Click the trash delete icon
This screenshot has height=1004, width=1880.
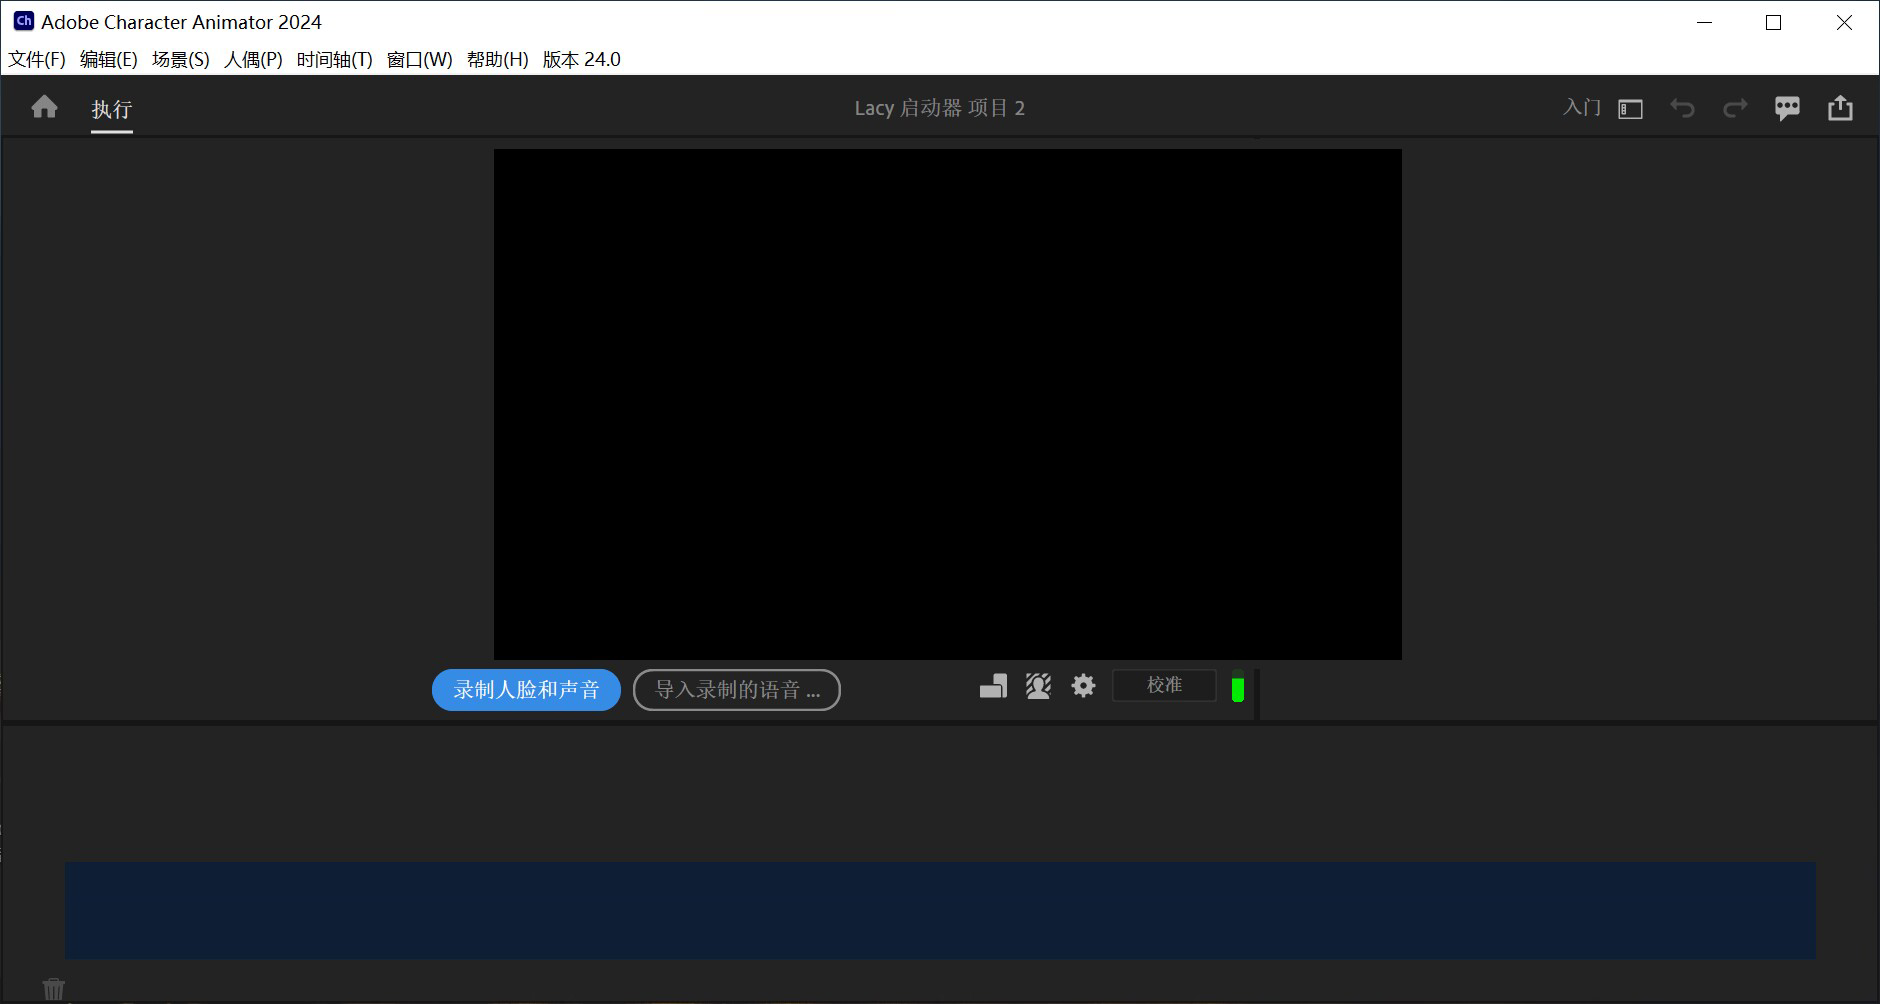[x=54, y=989]
